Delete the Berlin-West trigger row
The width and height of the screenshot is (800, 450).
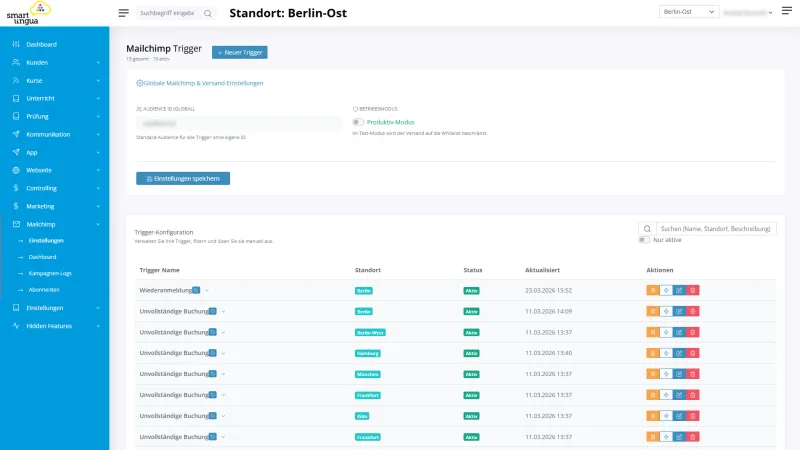(x=692, y=332)
